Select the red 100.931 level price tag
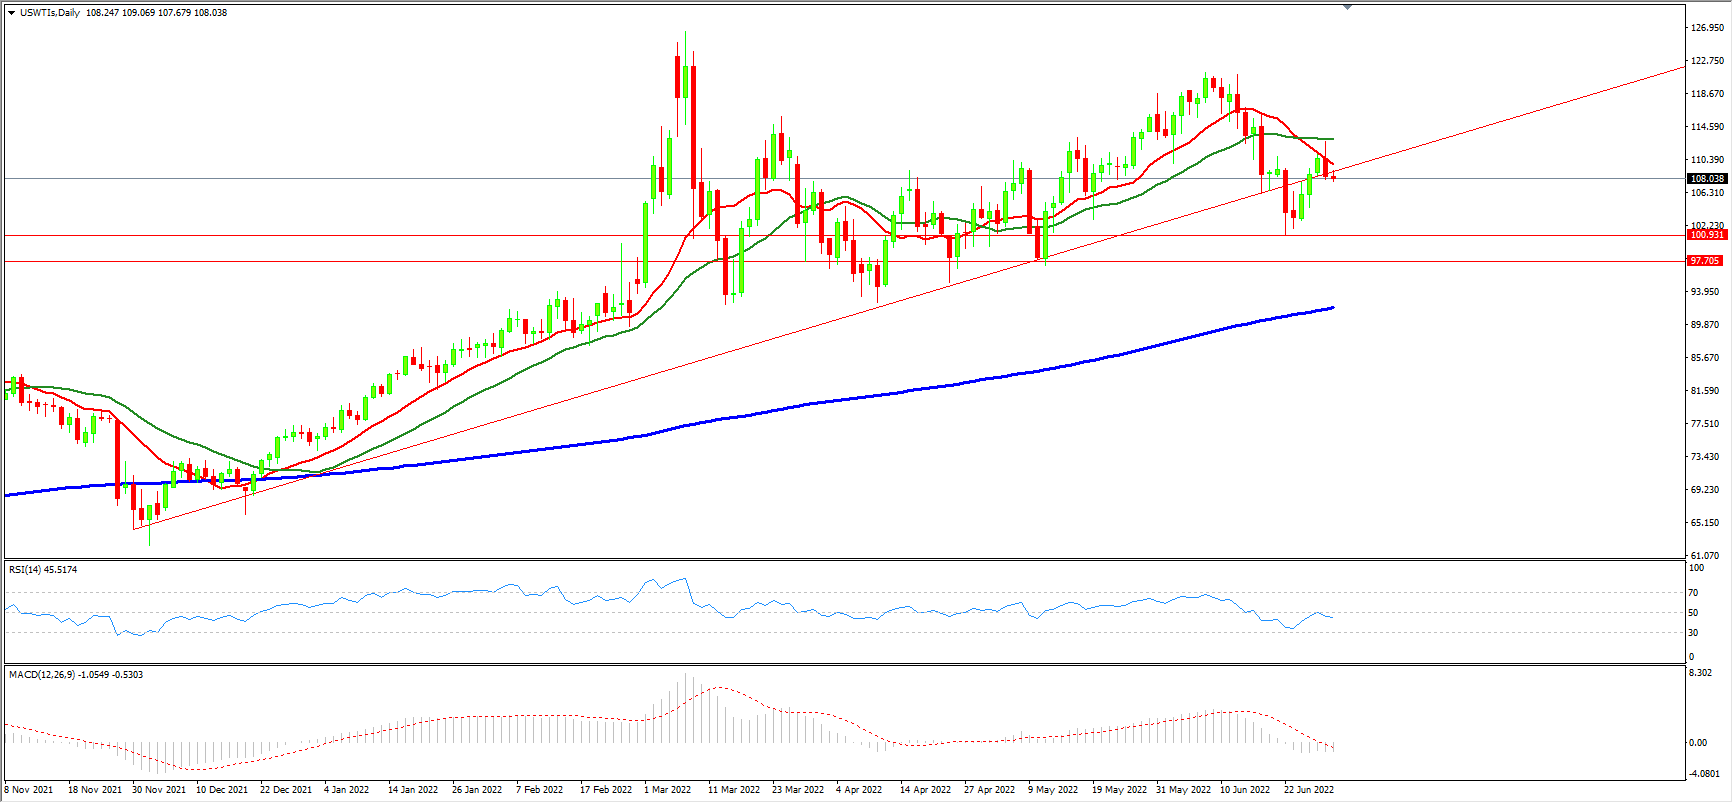 click(1707, 235)
